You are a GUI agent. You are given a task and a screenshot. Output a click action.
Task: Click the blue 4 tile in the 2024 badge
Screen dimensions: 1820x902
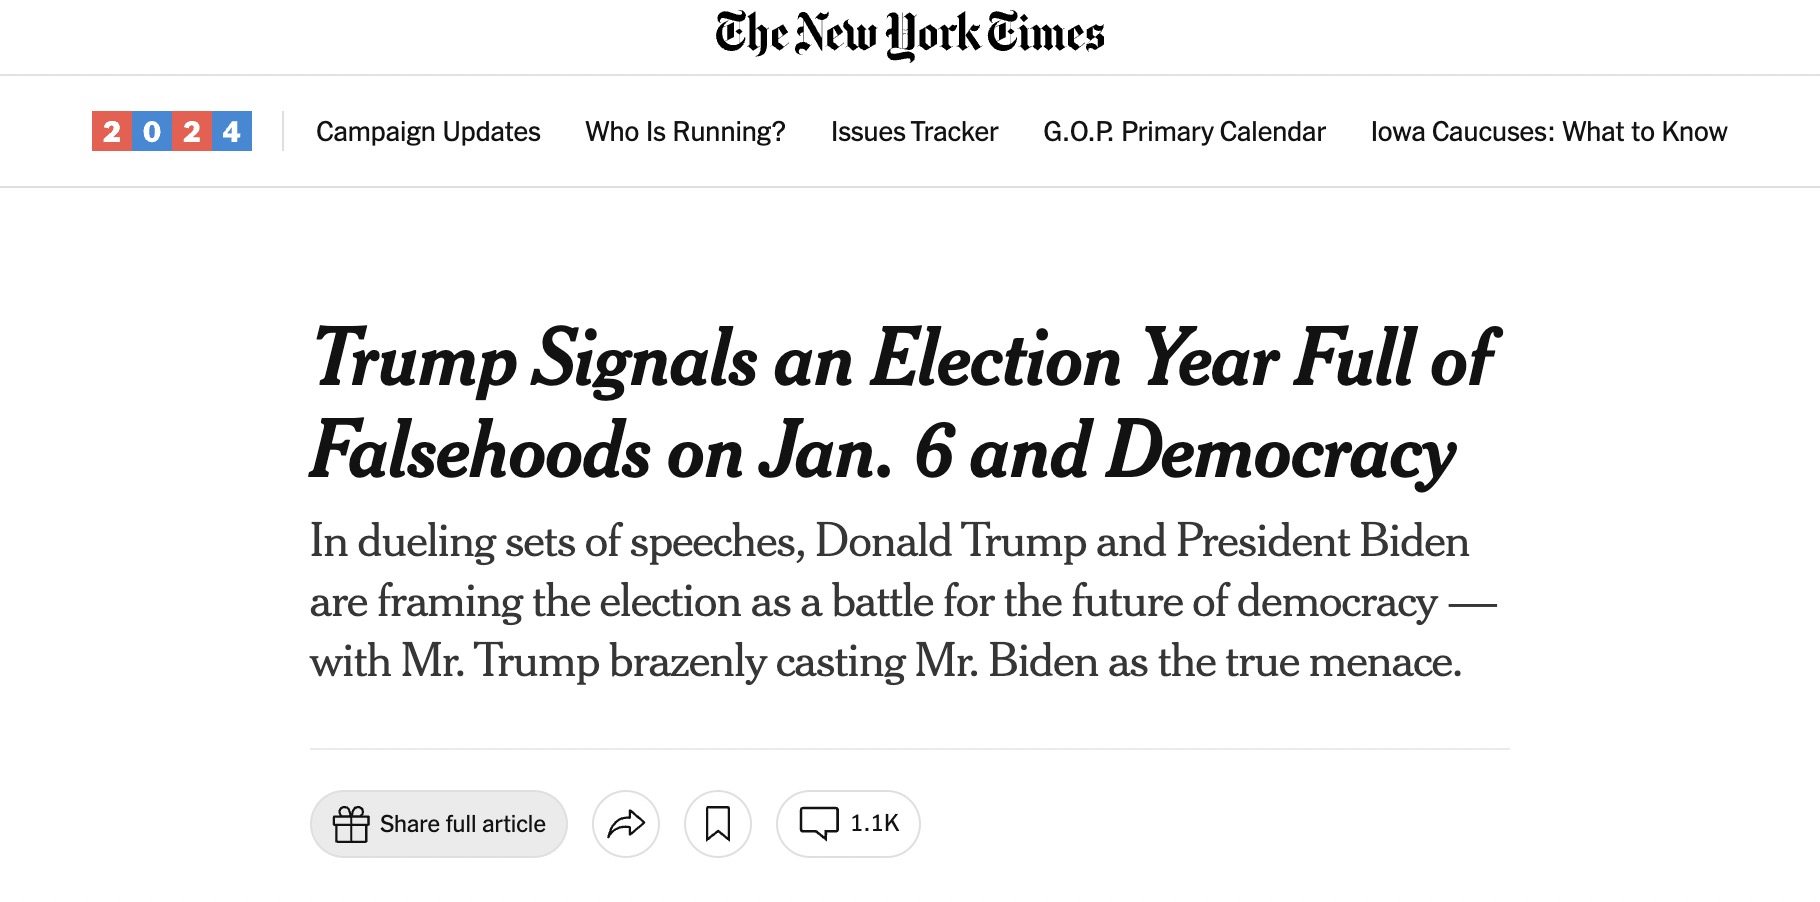tap(232, 131)
